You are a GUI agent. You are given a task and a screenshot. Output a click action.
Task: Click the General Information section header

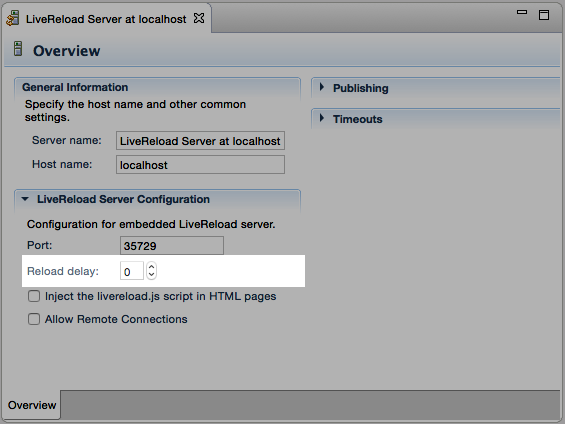75,87
